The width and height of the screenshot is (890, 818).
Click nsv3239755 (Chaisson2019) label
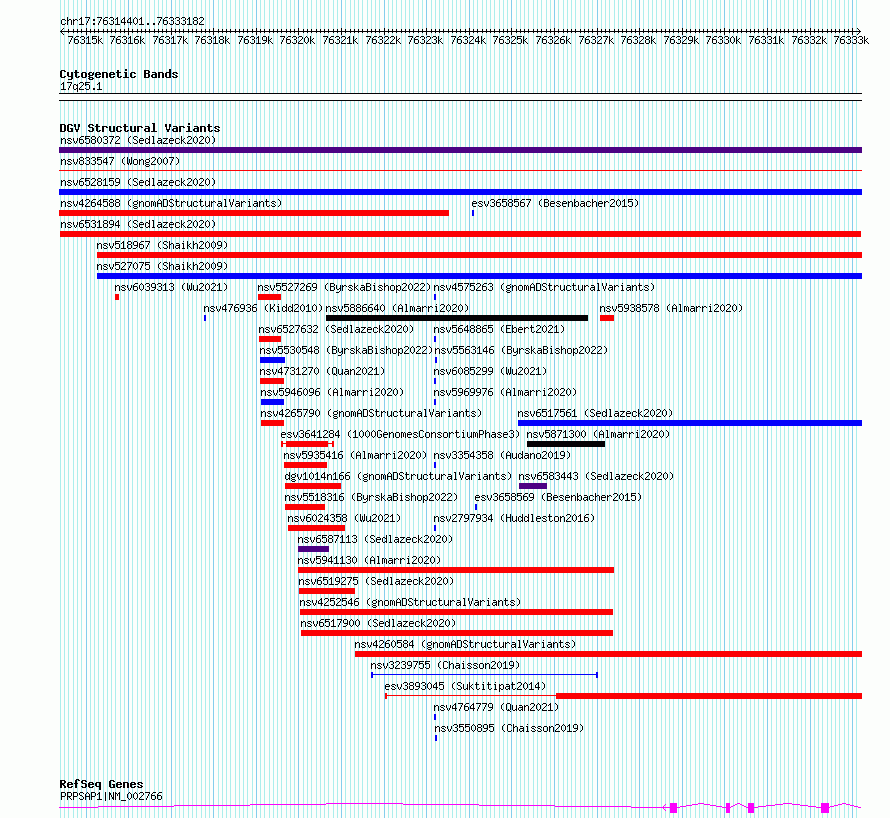click(445, 665)
